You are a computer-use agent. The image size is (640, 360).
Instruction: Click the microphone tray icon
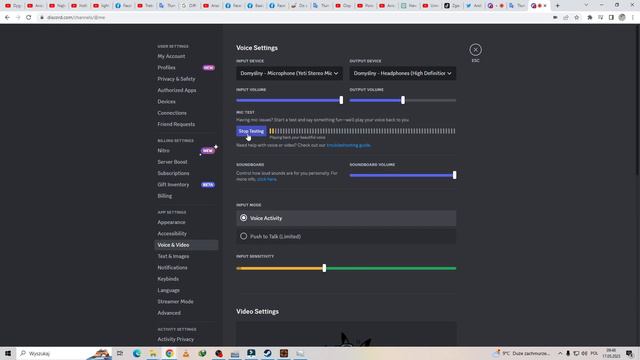click(x=568, y=353)
